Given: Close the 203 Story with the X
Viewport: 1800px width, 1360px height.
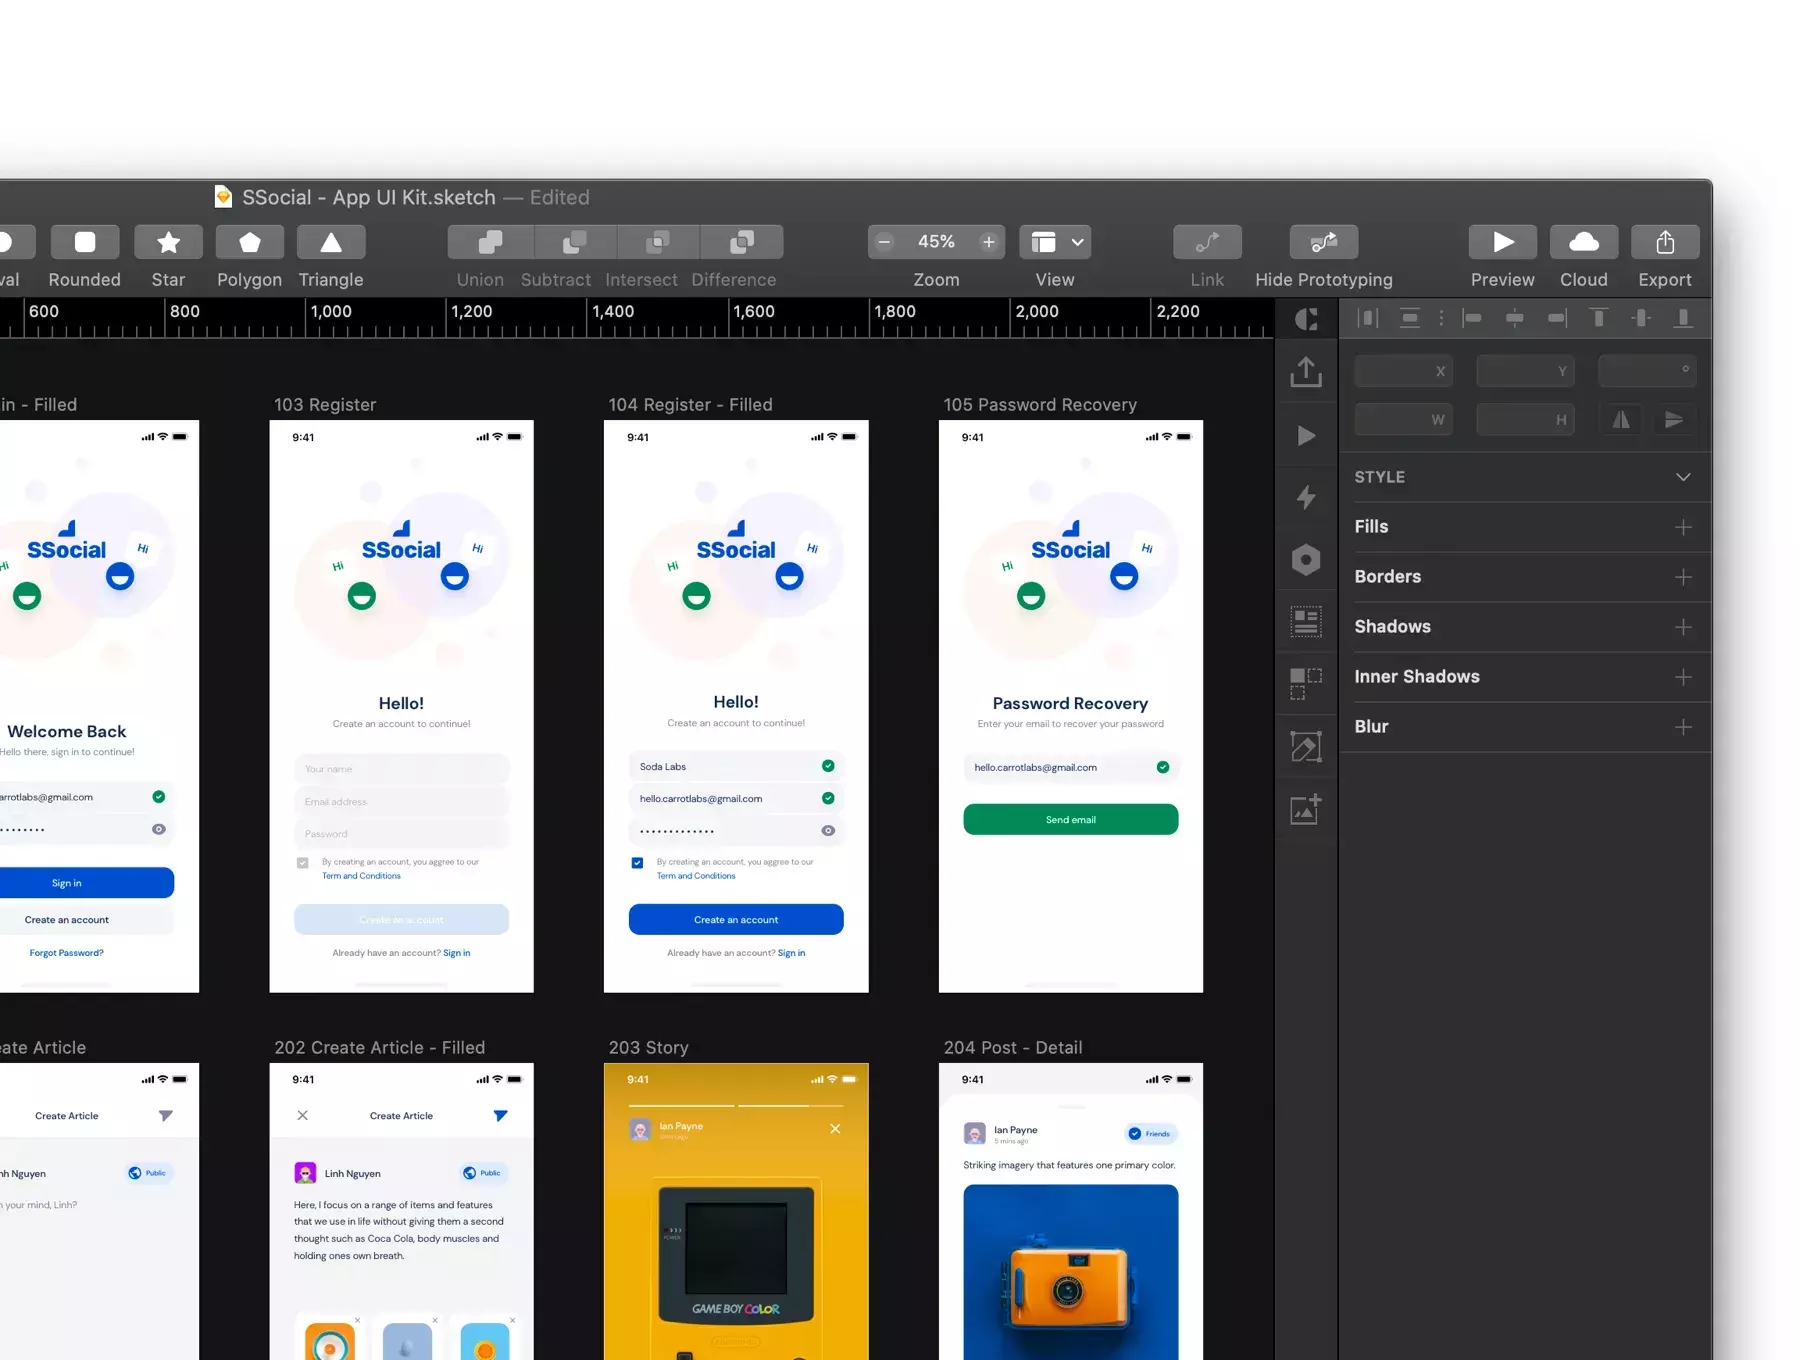Looking at the screenshot, I should [x=835, y=1128].
